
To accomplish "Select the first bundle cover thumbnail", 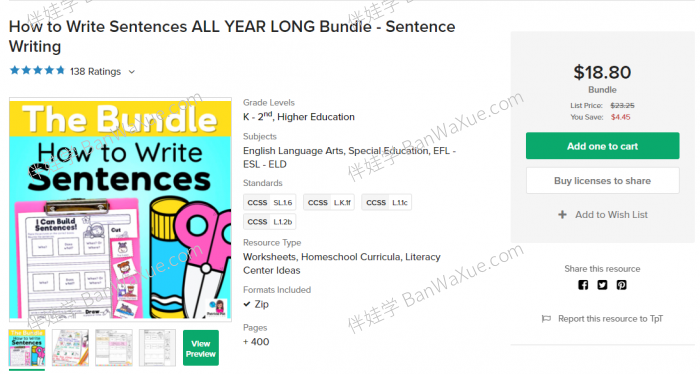I will [x=27, y=348].
